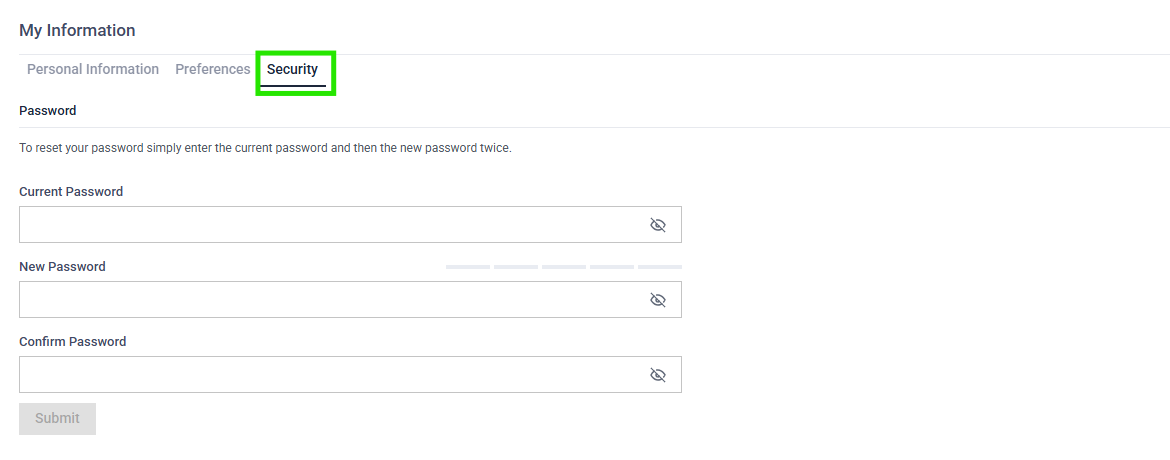Click the Current Password label
The image size is (1170, 460).
(x=71, y=192)
